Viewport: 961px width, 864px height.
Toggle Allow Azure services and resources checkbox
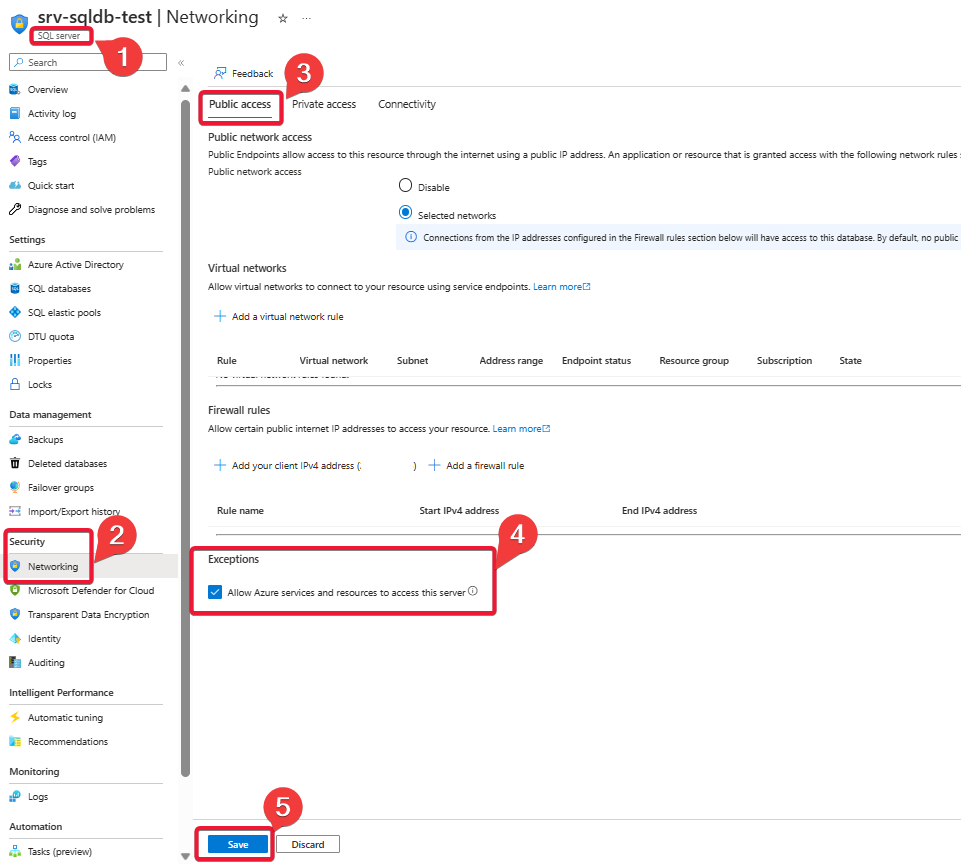[x=215, y=592]
